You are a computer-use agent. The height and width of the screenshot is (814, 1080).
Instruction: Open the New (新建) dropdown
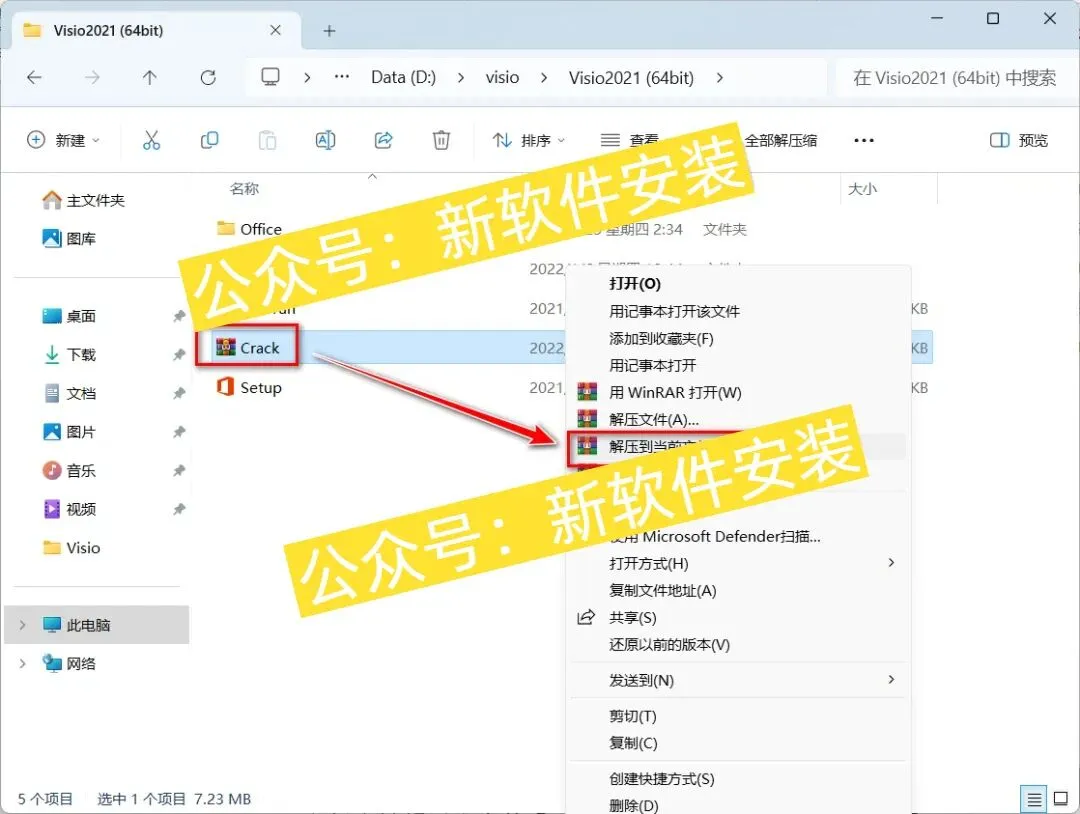click(x=63, y=140)
